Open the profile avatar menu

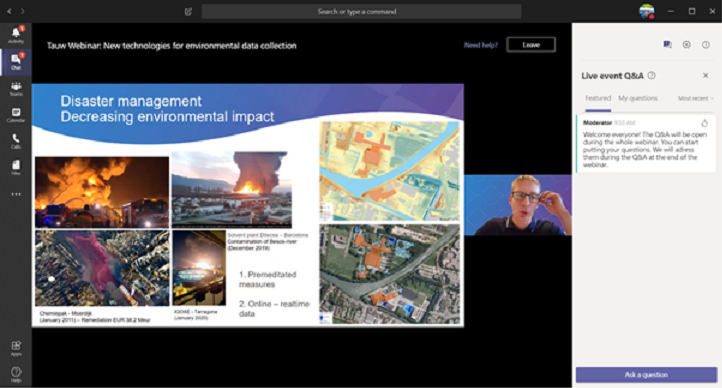(647, 11)
